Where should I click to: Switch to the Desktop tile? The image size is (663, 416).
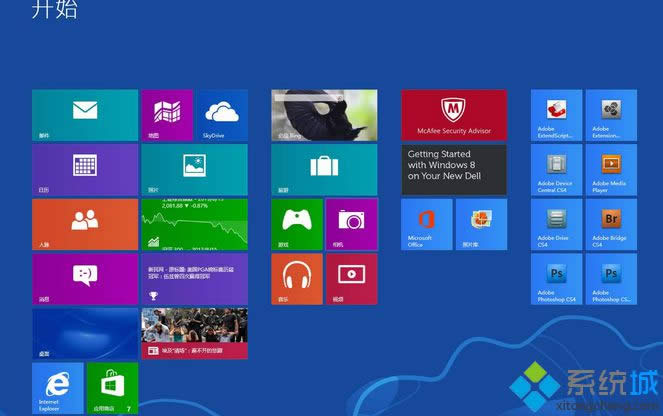(x=85, y=334)
